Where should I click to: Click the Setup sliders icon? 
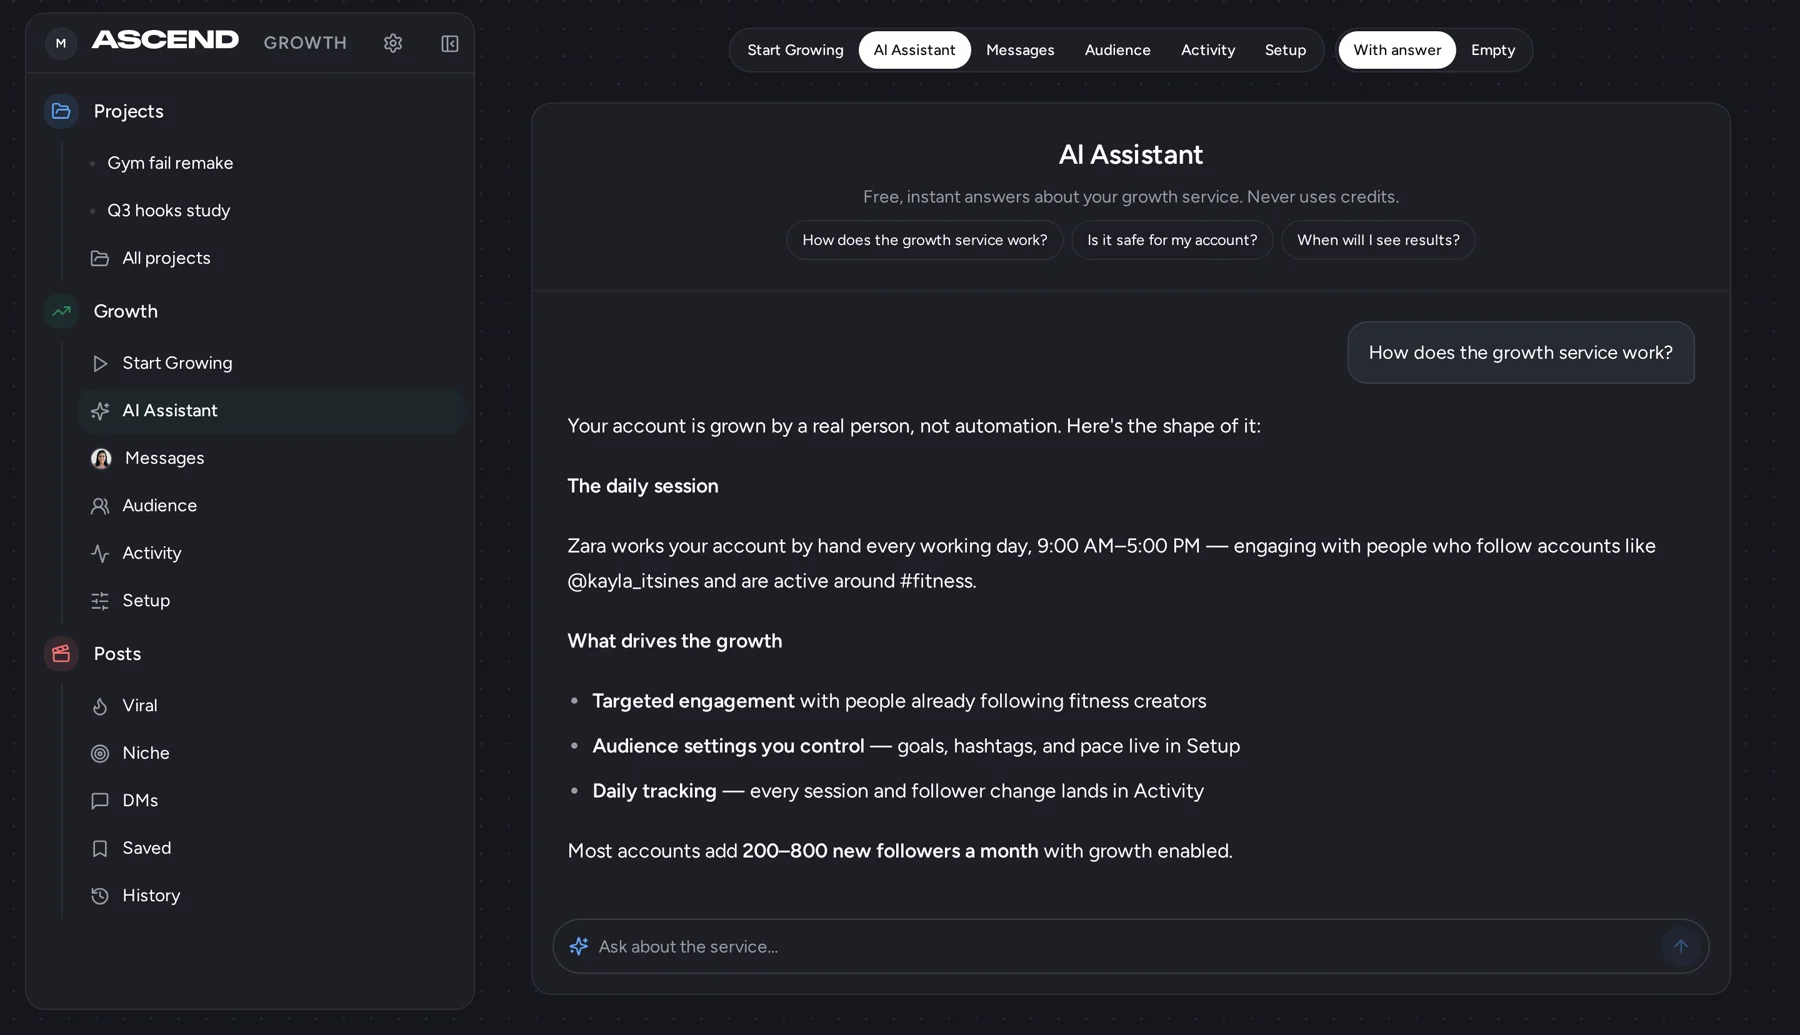coord(100,601)
